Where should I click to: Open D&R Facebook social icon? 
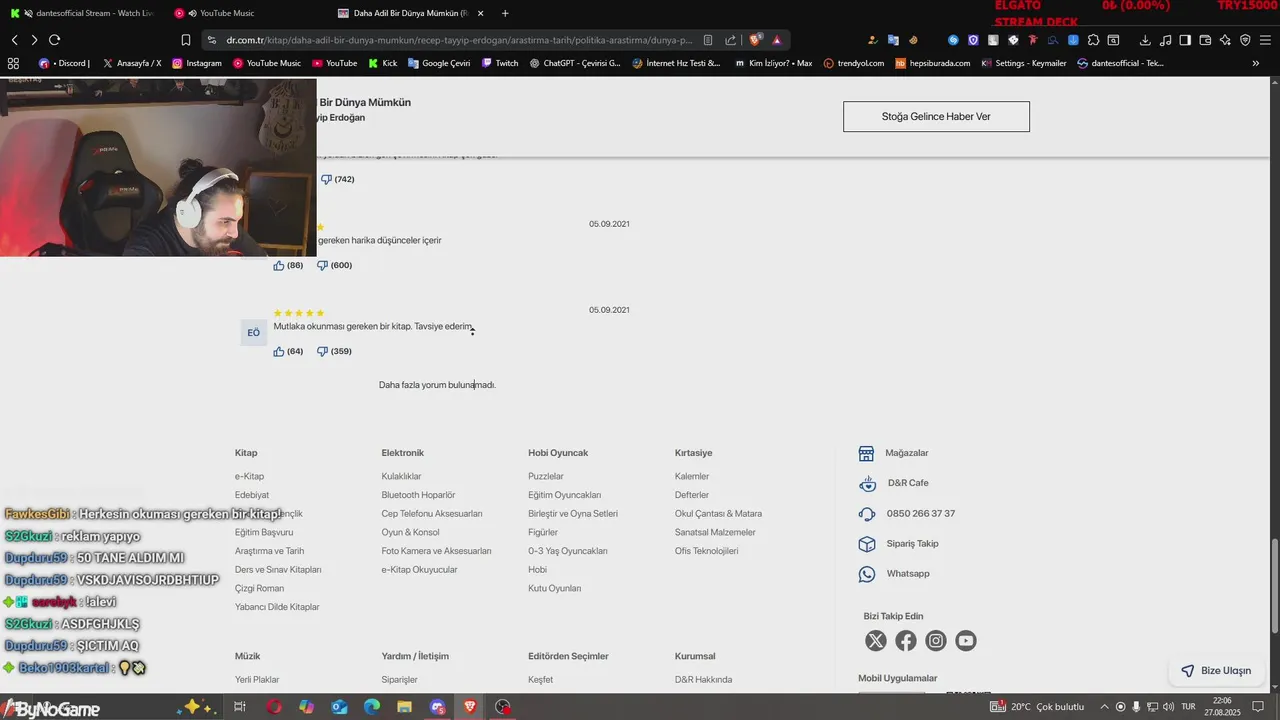[906, 641]
